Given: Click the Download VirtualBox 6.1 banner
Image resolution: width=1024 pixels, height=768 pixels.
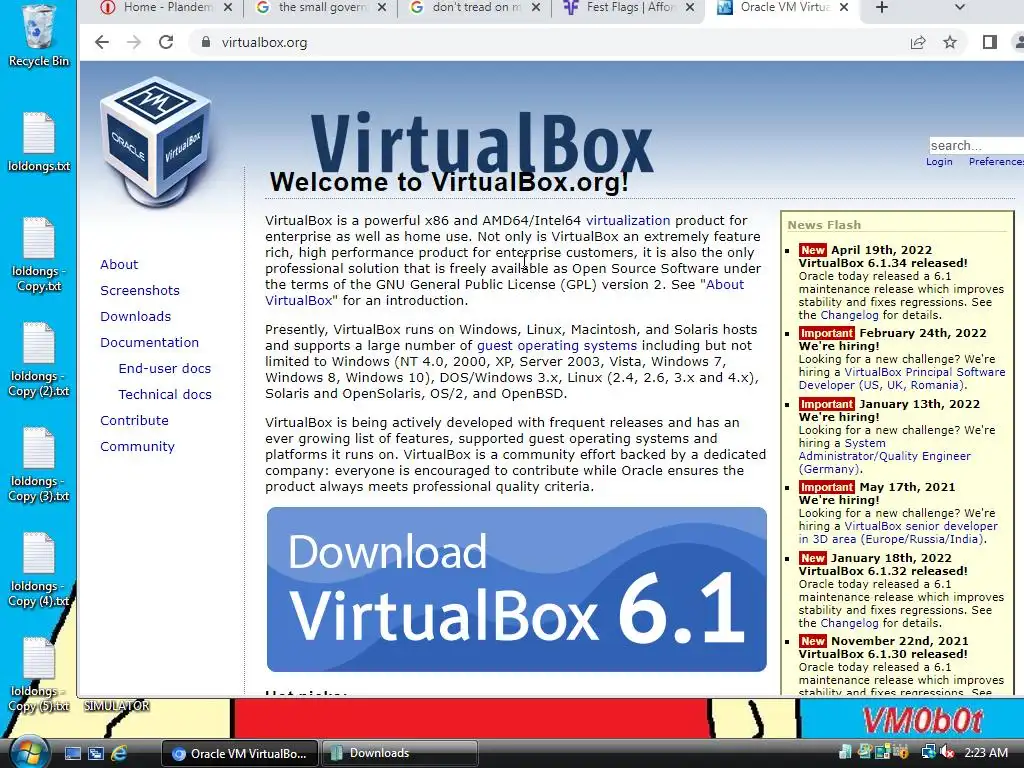Looking at the screenshot, I should click(x=517, y=589).
